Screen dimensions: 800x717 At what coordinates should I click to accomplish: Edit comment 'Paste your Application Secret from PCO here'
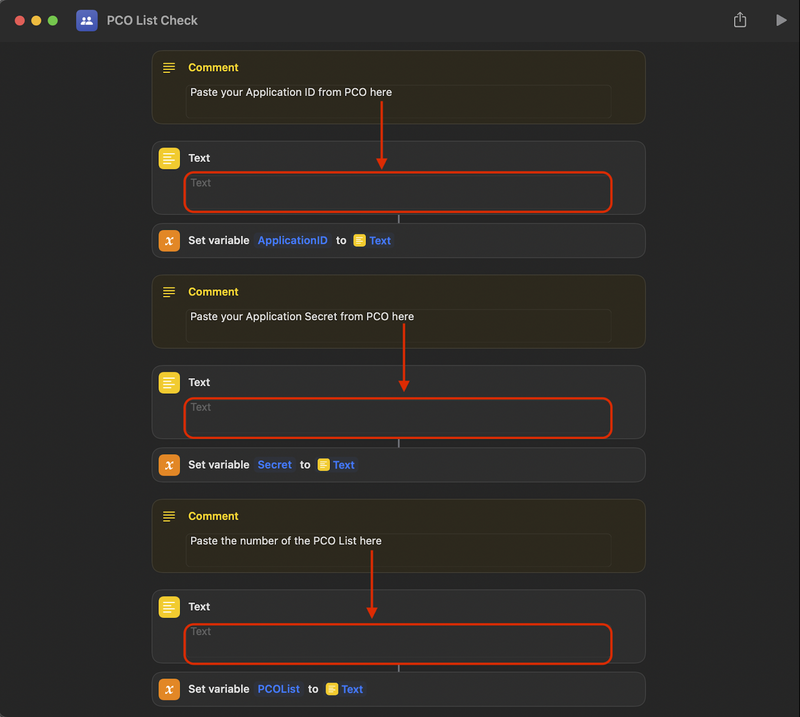398,326
